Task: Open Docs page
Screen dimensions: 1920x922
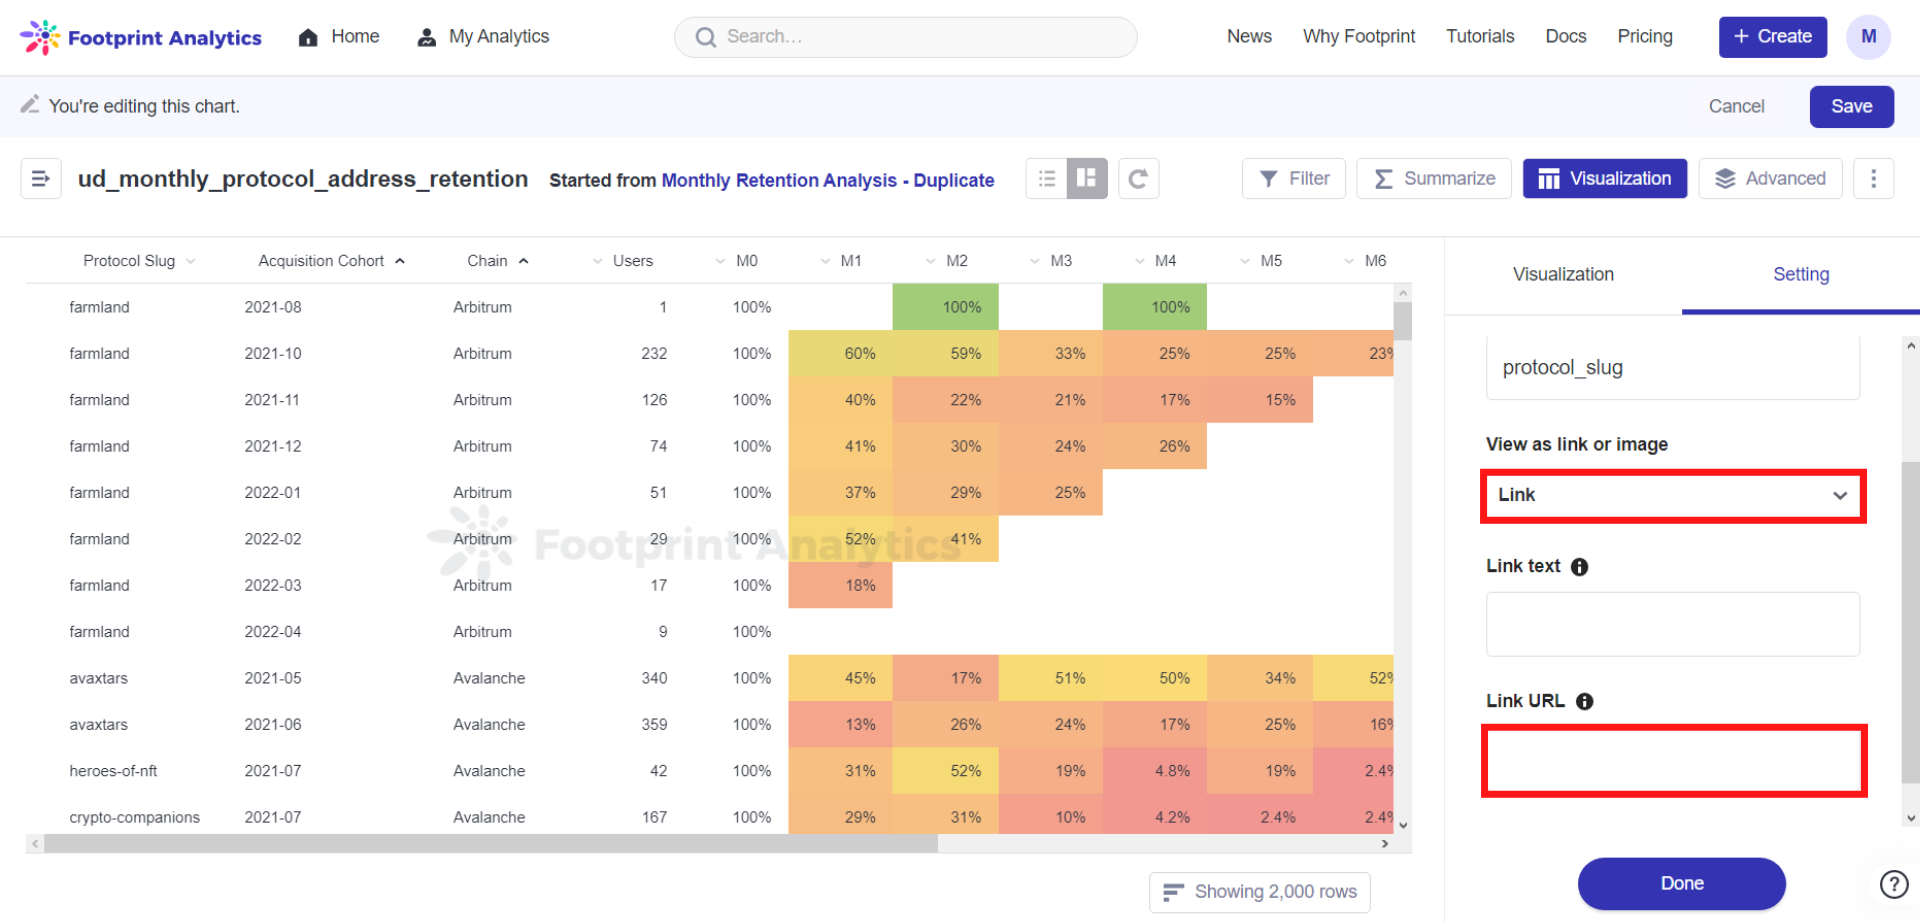Action: [1566, 37]
